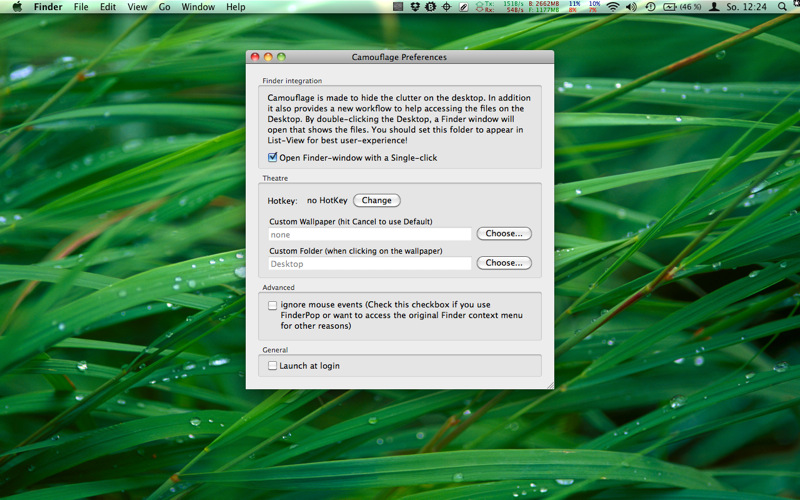Click the Time Machine menu bar icon
The width and height of the screenshot is (800, 500).
tap(650, 7)
